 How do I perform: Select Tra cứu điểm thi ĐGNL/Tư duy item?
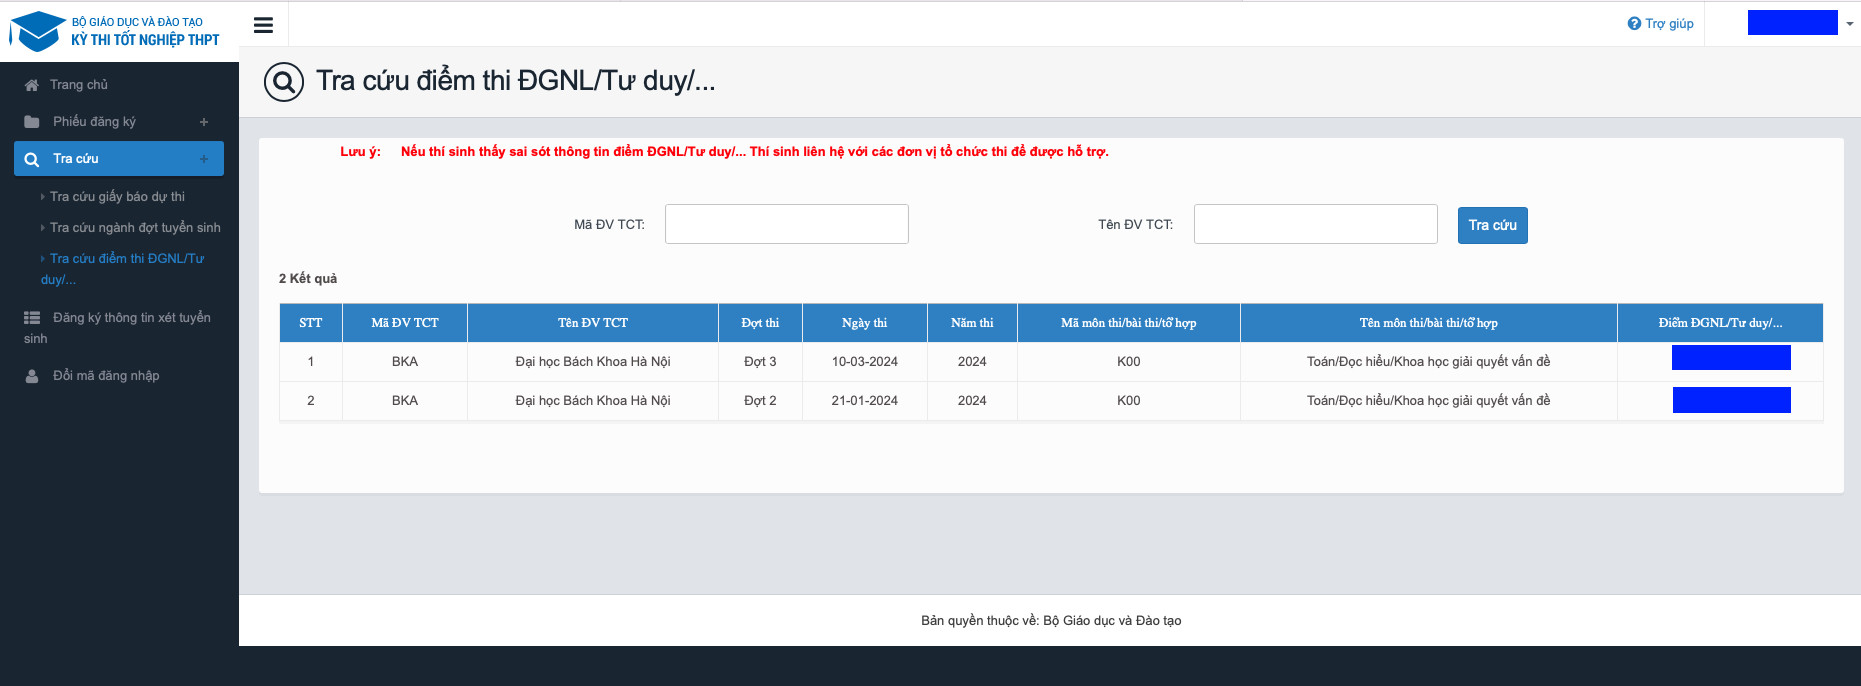(126, 259)
